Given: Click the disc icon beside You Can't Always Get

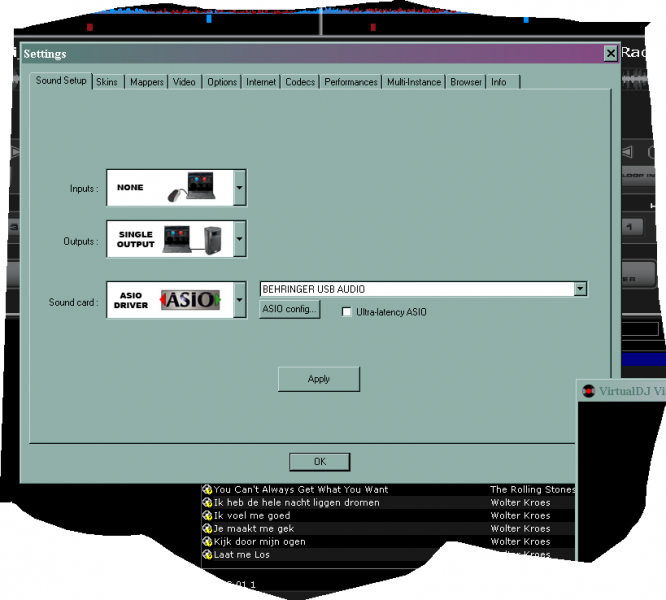Looking at the screenshot, I should 207,490.
